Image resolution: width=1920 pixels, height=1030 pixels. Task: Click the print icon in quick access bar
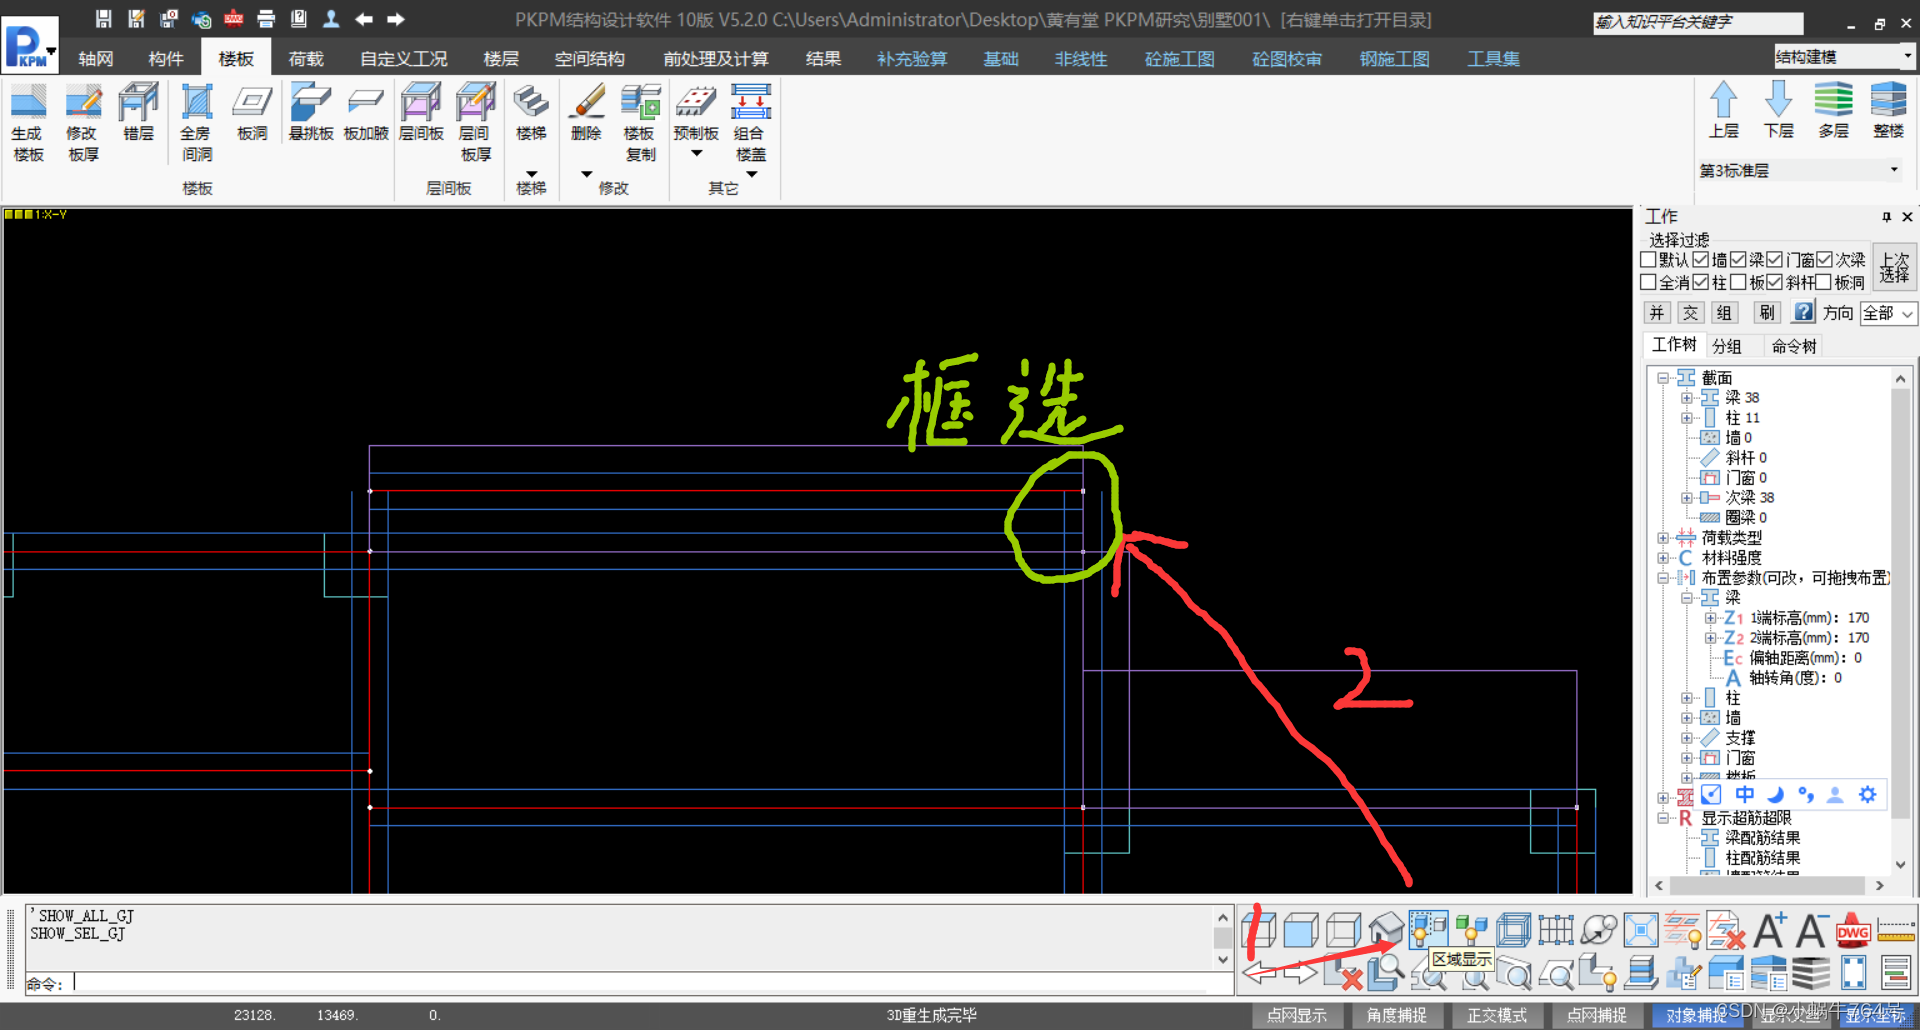pyautogui.click(x=266, y=18)
